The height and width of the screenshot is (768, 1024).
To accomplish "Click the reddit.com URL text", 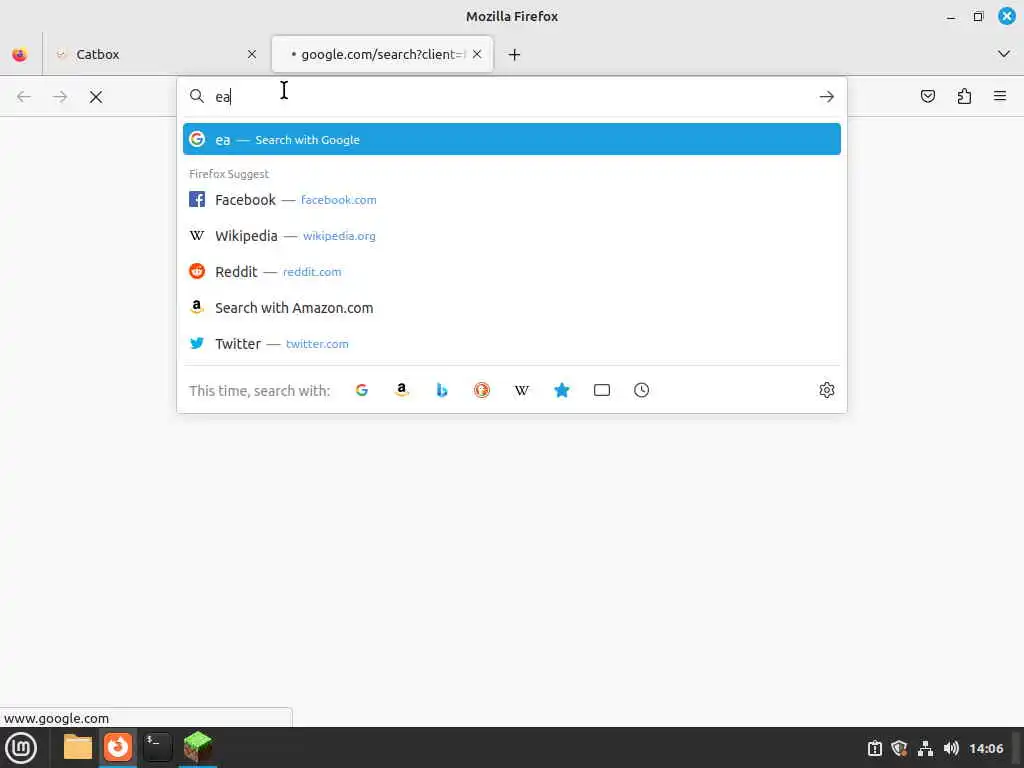I will click(312, 272).
